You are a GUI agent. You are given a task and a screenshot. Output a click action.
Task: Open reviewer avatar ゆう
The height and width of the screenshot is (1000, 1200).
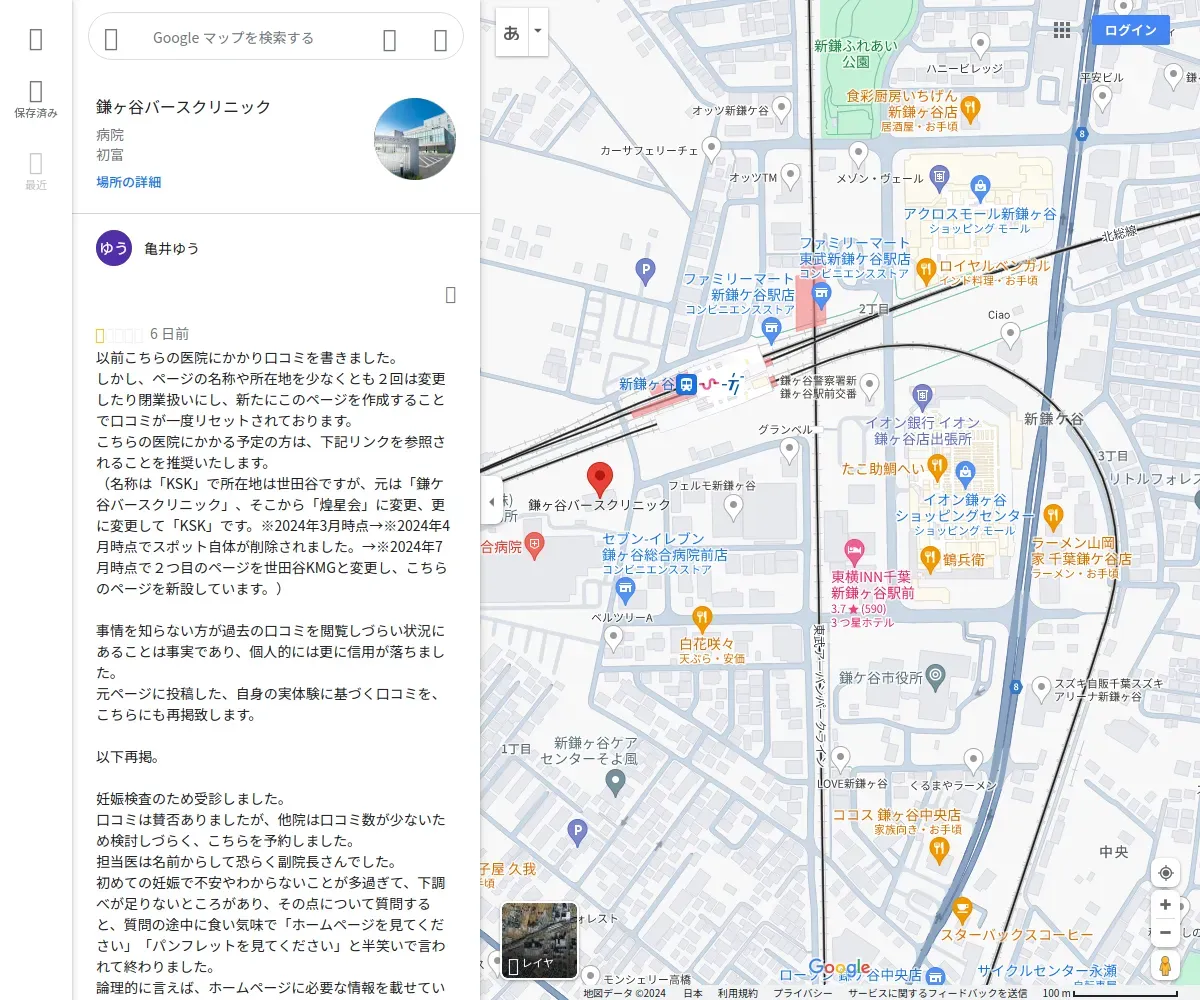tap(114, 248)
